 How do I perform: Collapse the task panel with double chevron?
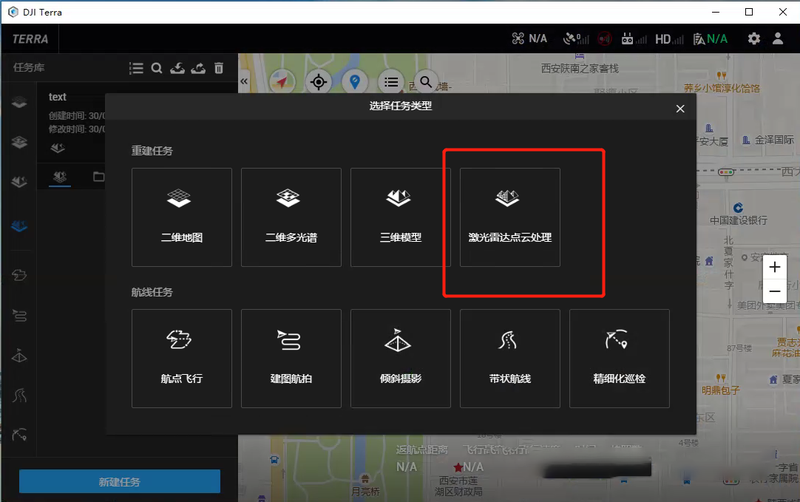(244, 81)
